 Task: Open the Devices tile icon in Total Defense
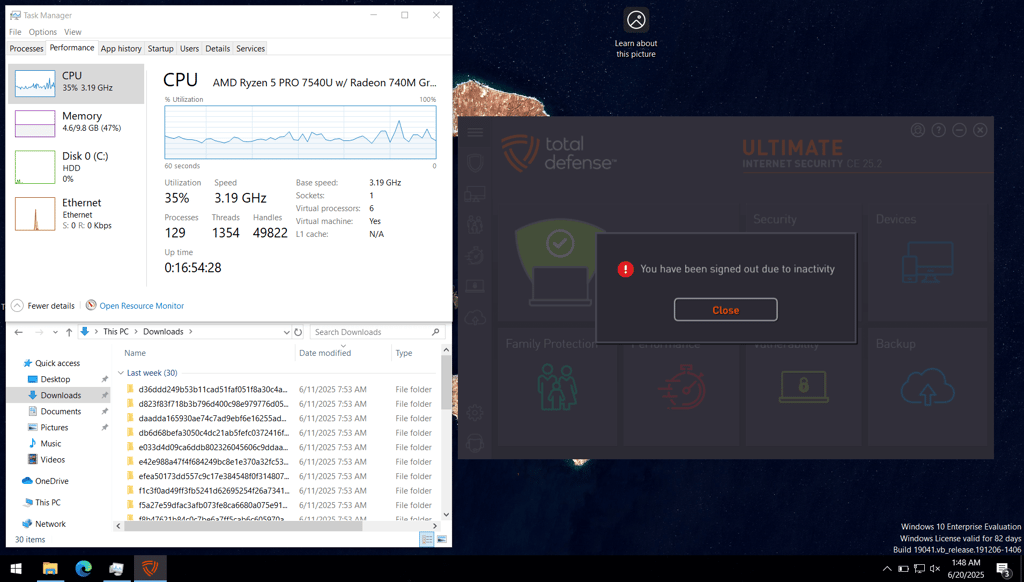[927, 263]
